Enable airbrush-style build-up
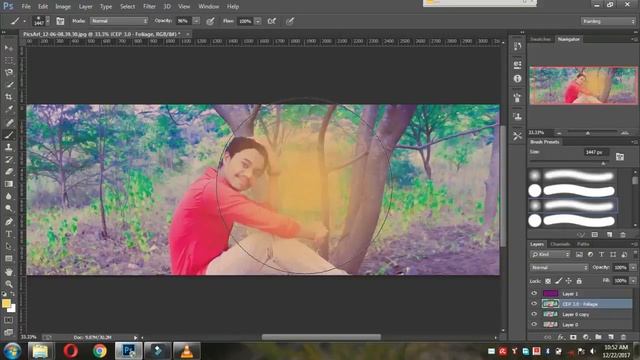The width and height of the screenshot is (640, 360). click(x=271, y=21)
